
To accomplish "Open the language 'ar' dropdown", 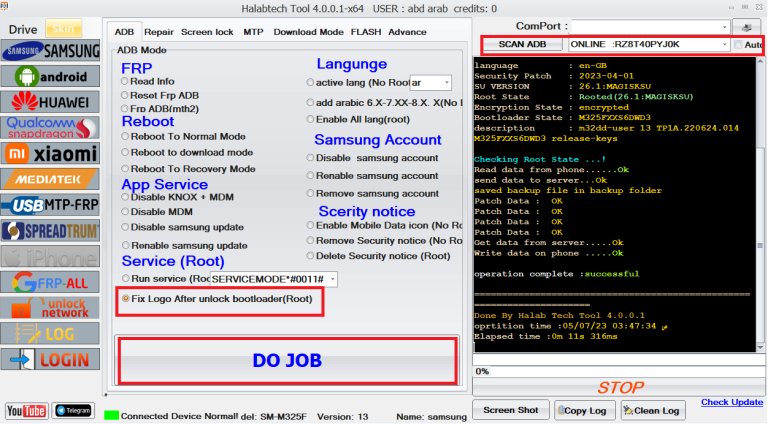I will coord(446,83).
